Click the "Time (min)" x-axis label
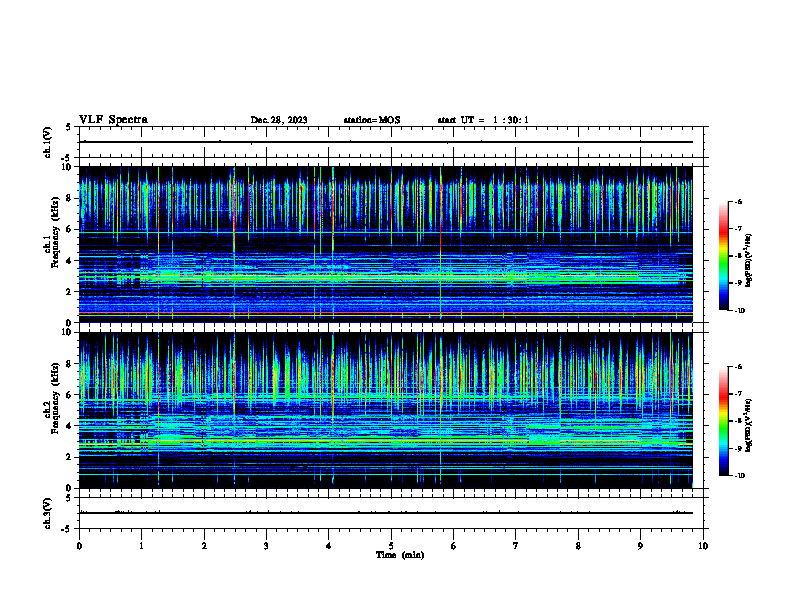Screen dimensions: 792x612 [x=400, y=555]
